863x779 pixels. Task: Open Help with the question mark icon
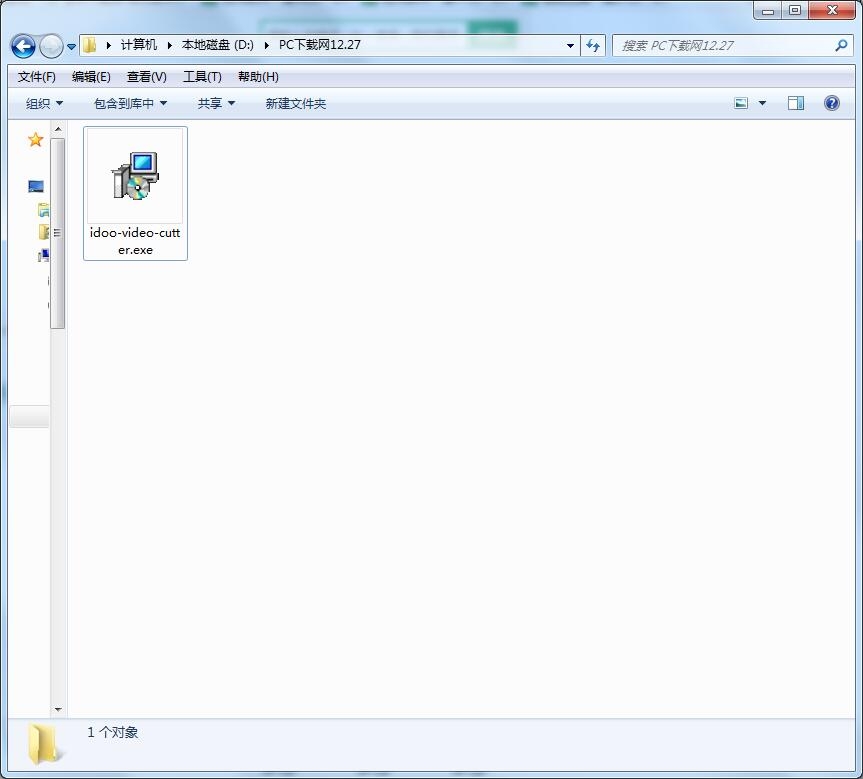click(832, 103)
